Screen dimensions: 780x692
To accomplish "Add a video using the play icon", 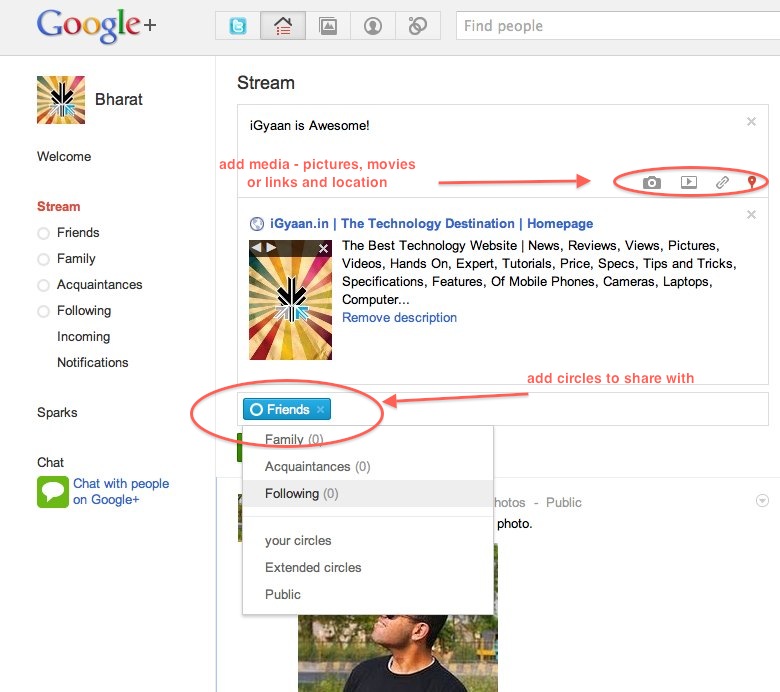I will 689,182.
